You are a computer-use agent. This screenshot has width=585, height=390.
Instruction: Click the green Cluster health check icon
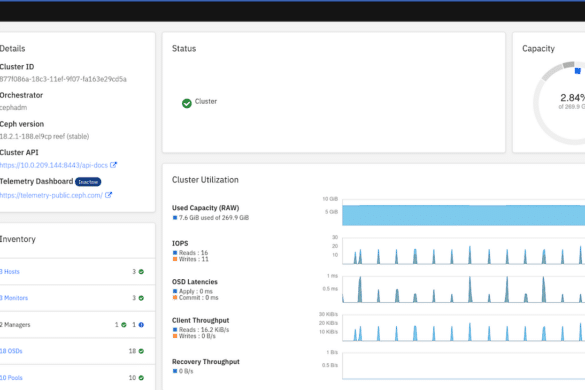click(x=187, y=103)
